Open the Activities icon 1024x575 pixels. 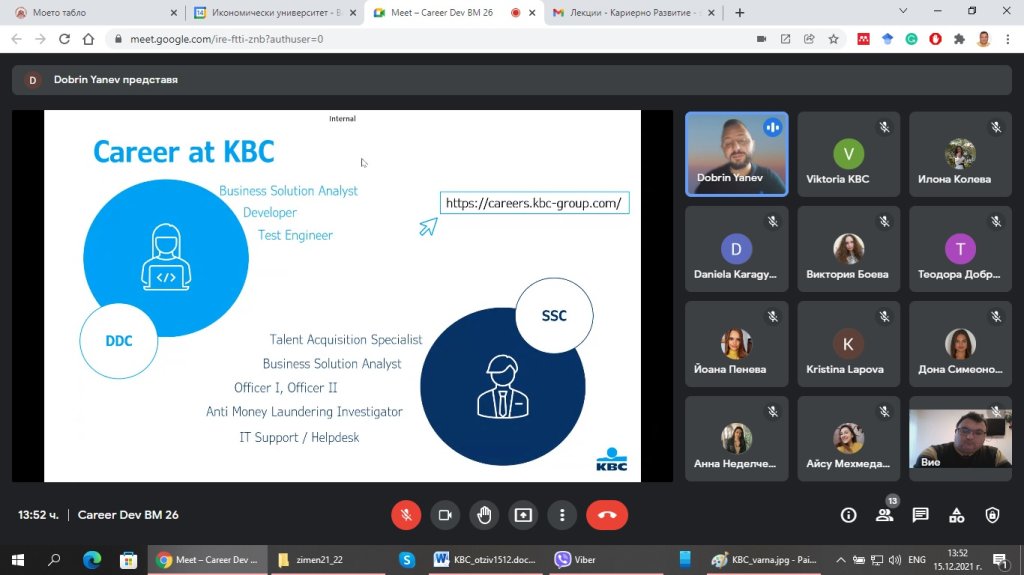(957, 516)
